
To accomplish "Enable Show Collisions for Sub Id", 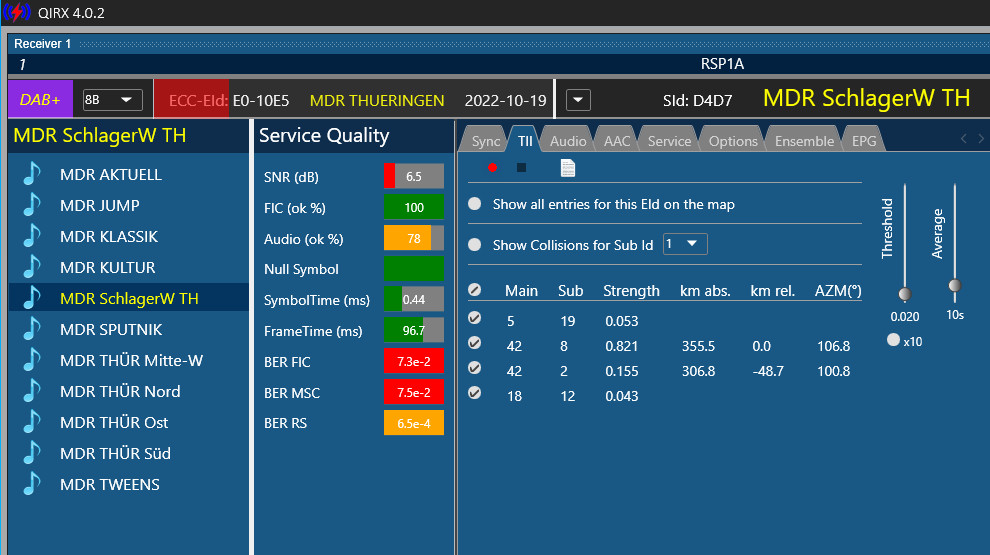I will [475, 245].
